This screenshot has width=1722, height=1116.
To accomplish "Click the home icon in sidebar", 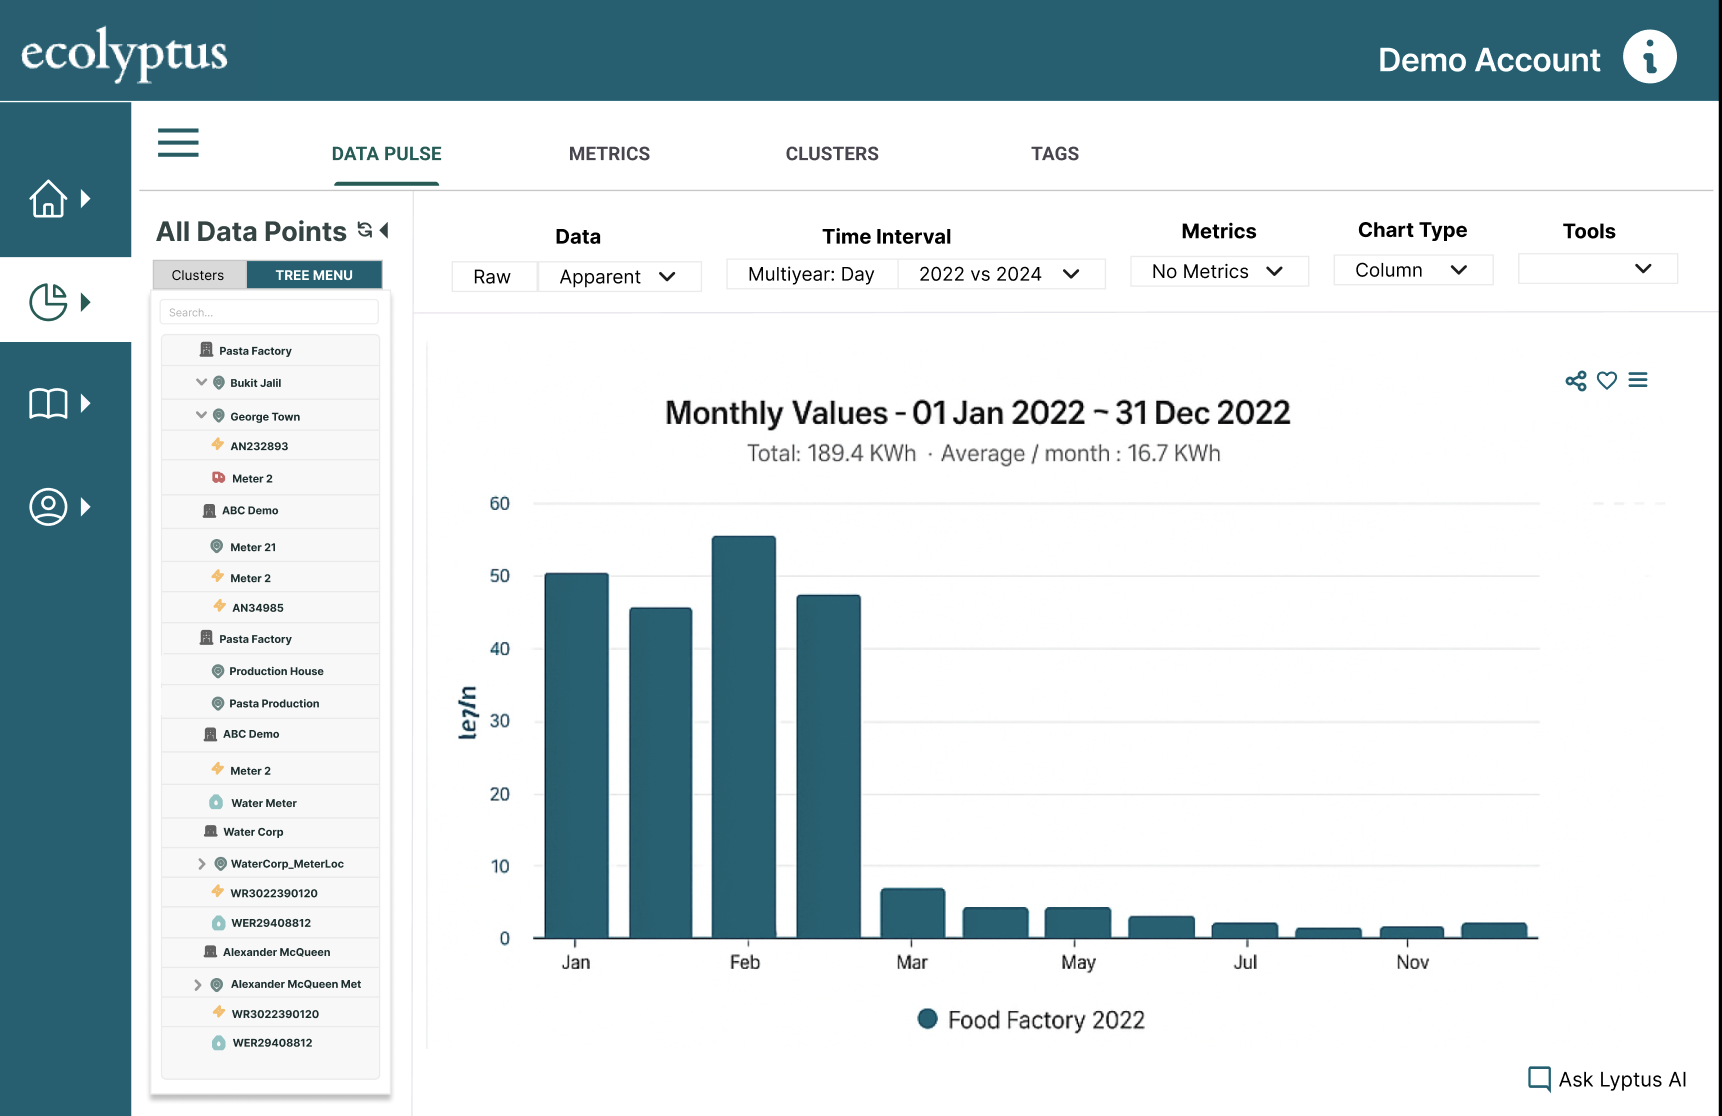I will (x=48, y=199).
